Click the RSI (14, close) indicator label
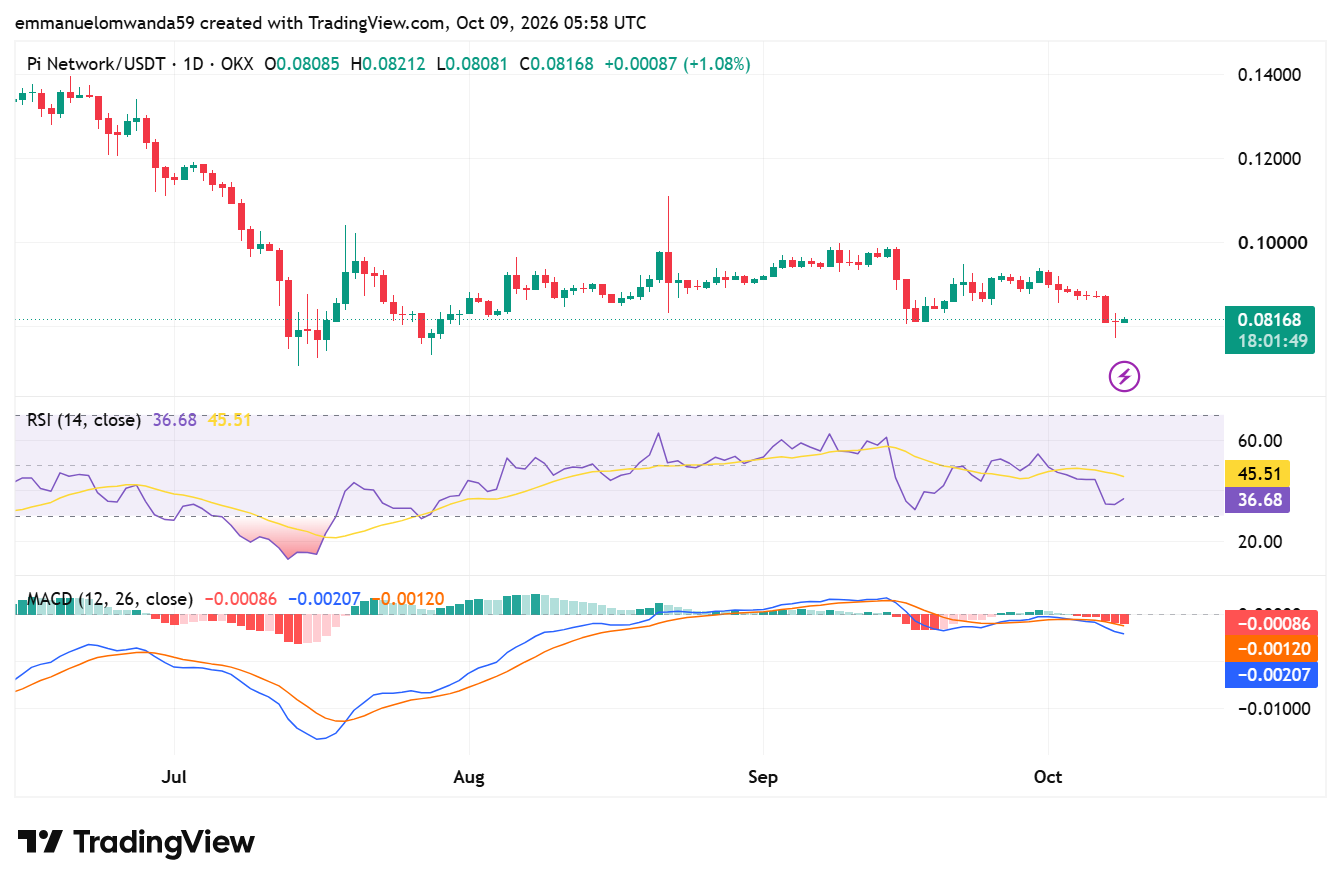The width and height of the screenshot is (1341, 887). pos(84,420)
